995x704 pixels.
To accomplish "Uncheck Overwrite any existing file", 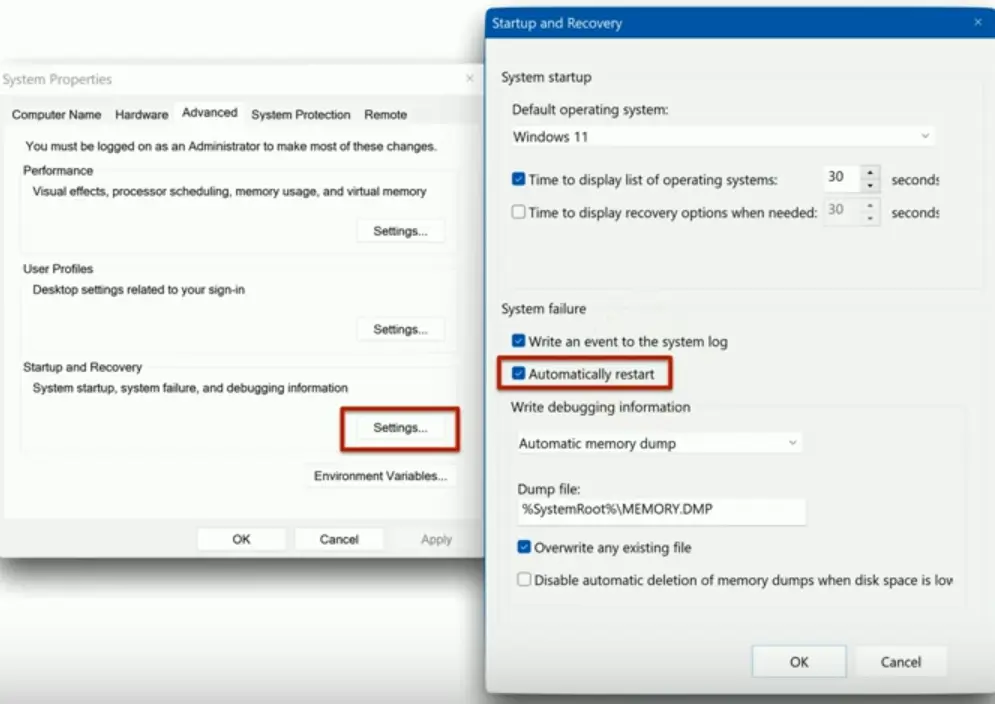I will click(524, 547).
